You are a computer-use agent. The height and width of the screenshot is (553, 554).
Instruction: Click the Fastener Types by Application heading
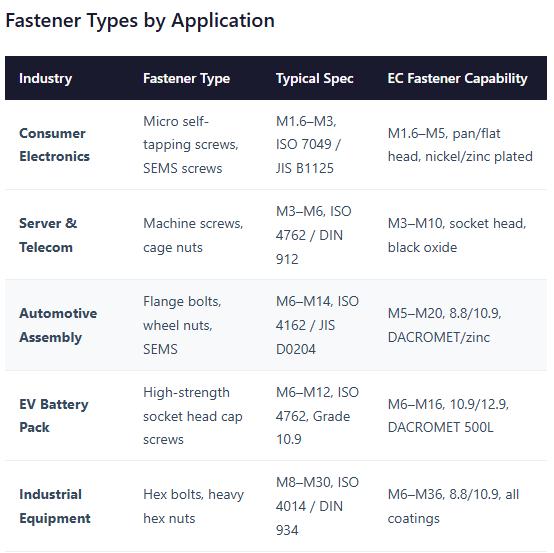pyautogui.click(x=140, y=20)
